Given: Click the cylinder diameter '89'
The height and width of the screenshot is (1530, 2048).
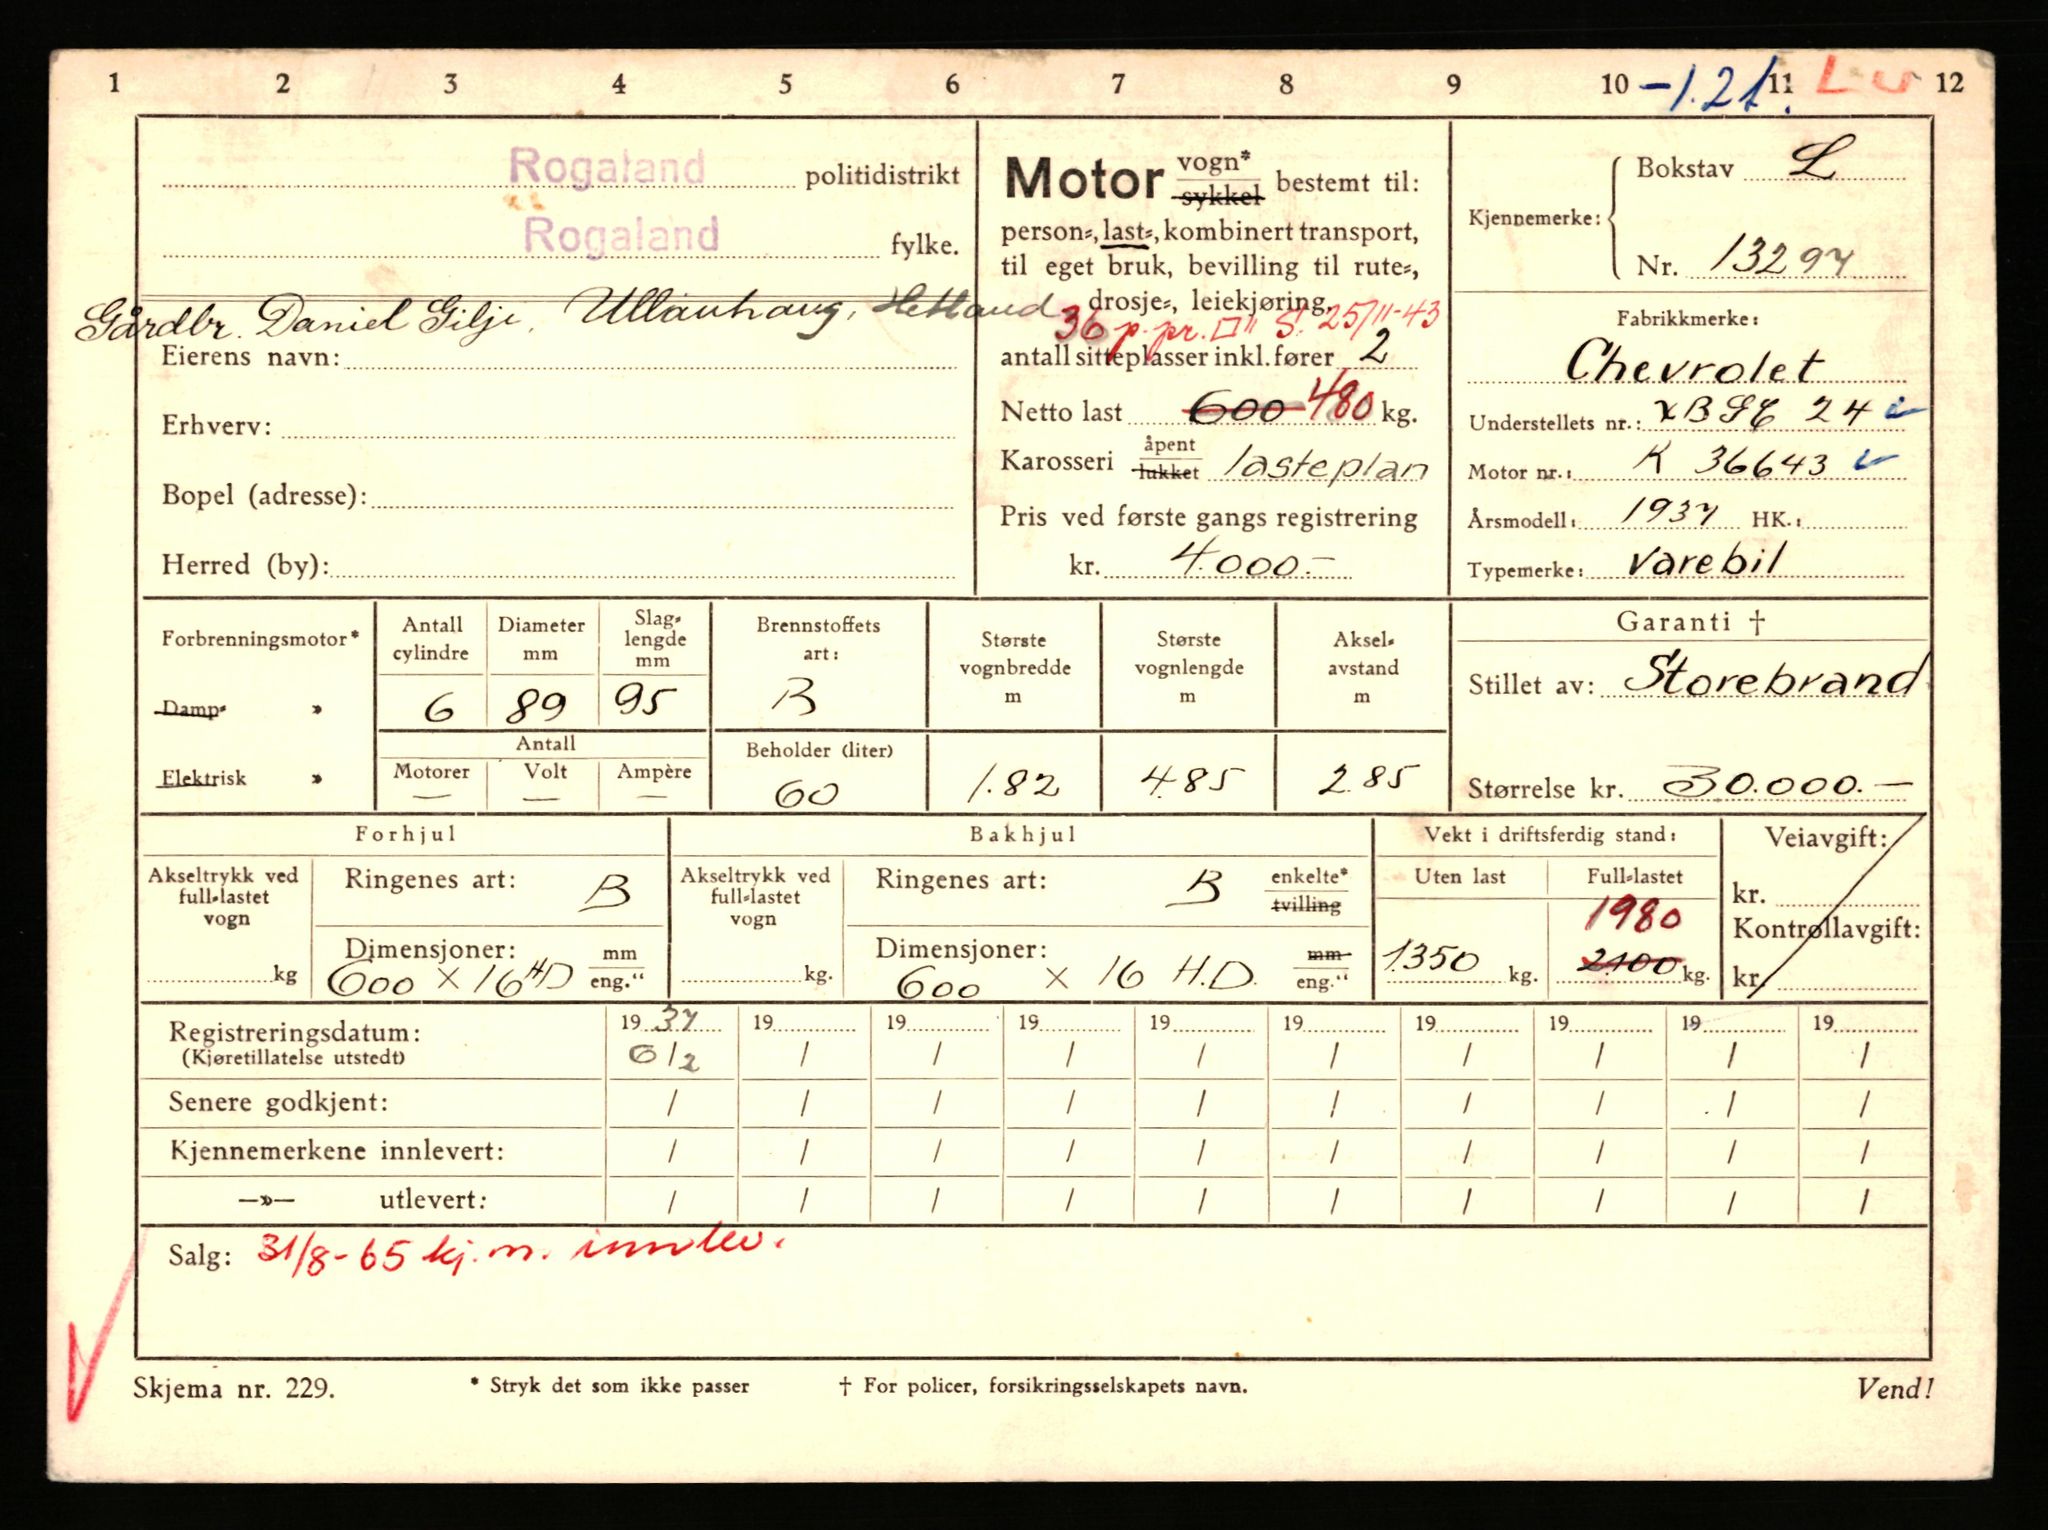Looking at the screenshot, I should click(x=536, y=706).
